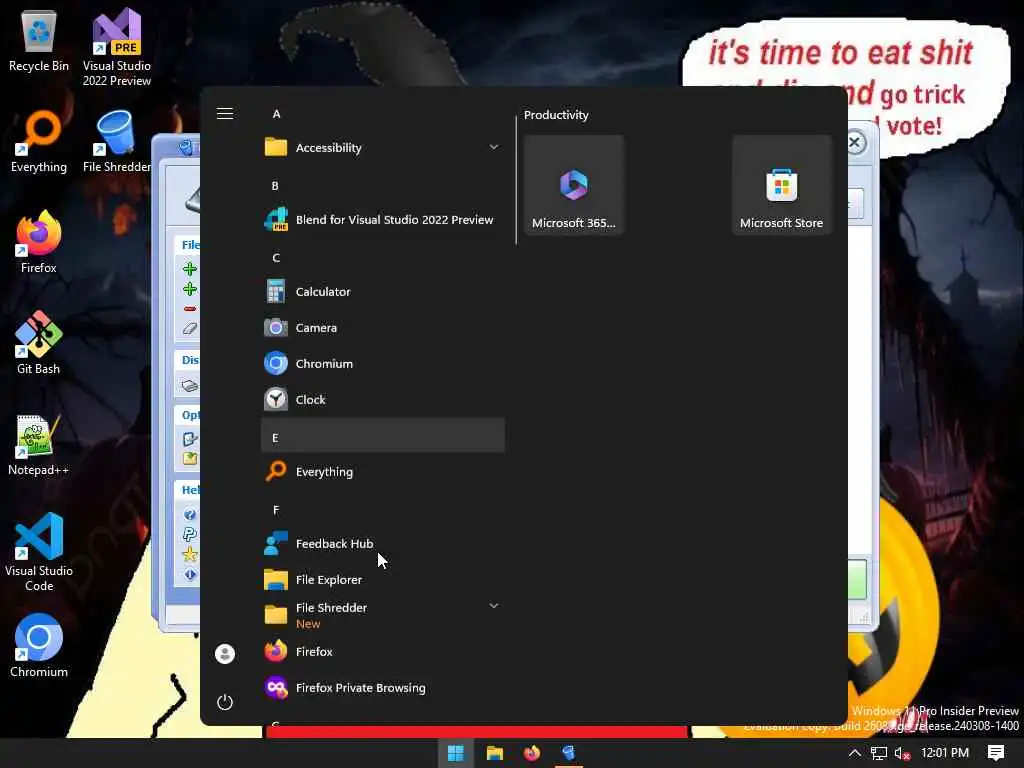The width and height of the screenshot is (1024, 768).
Task: Open File Explorer from the taskbar
Action: pyautogui.click(x=494, y=753)
